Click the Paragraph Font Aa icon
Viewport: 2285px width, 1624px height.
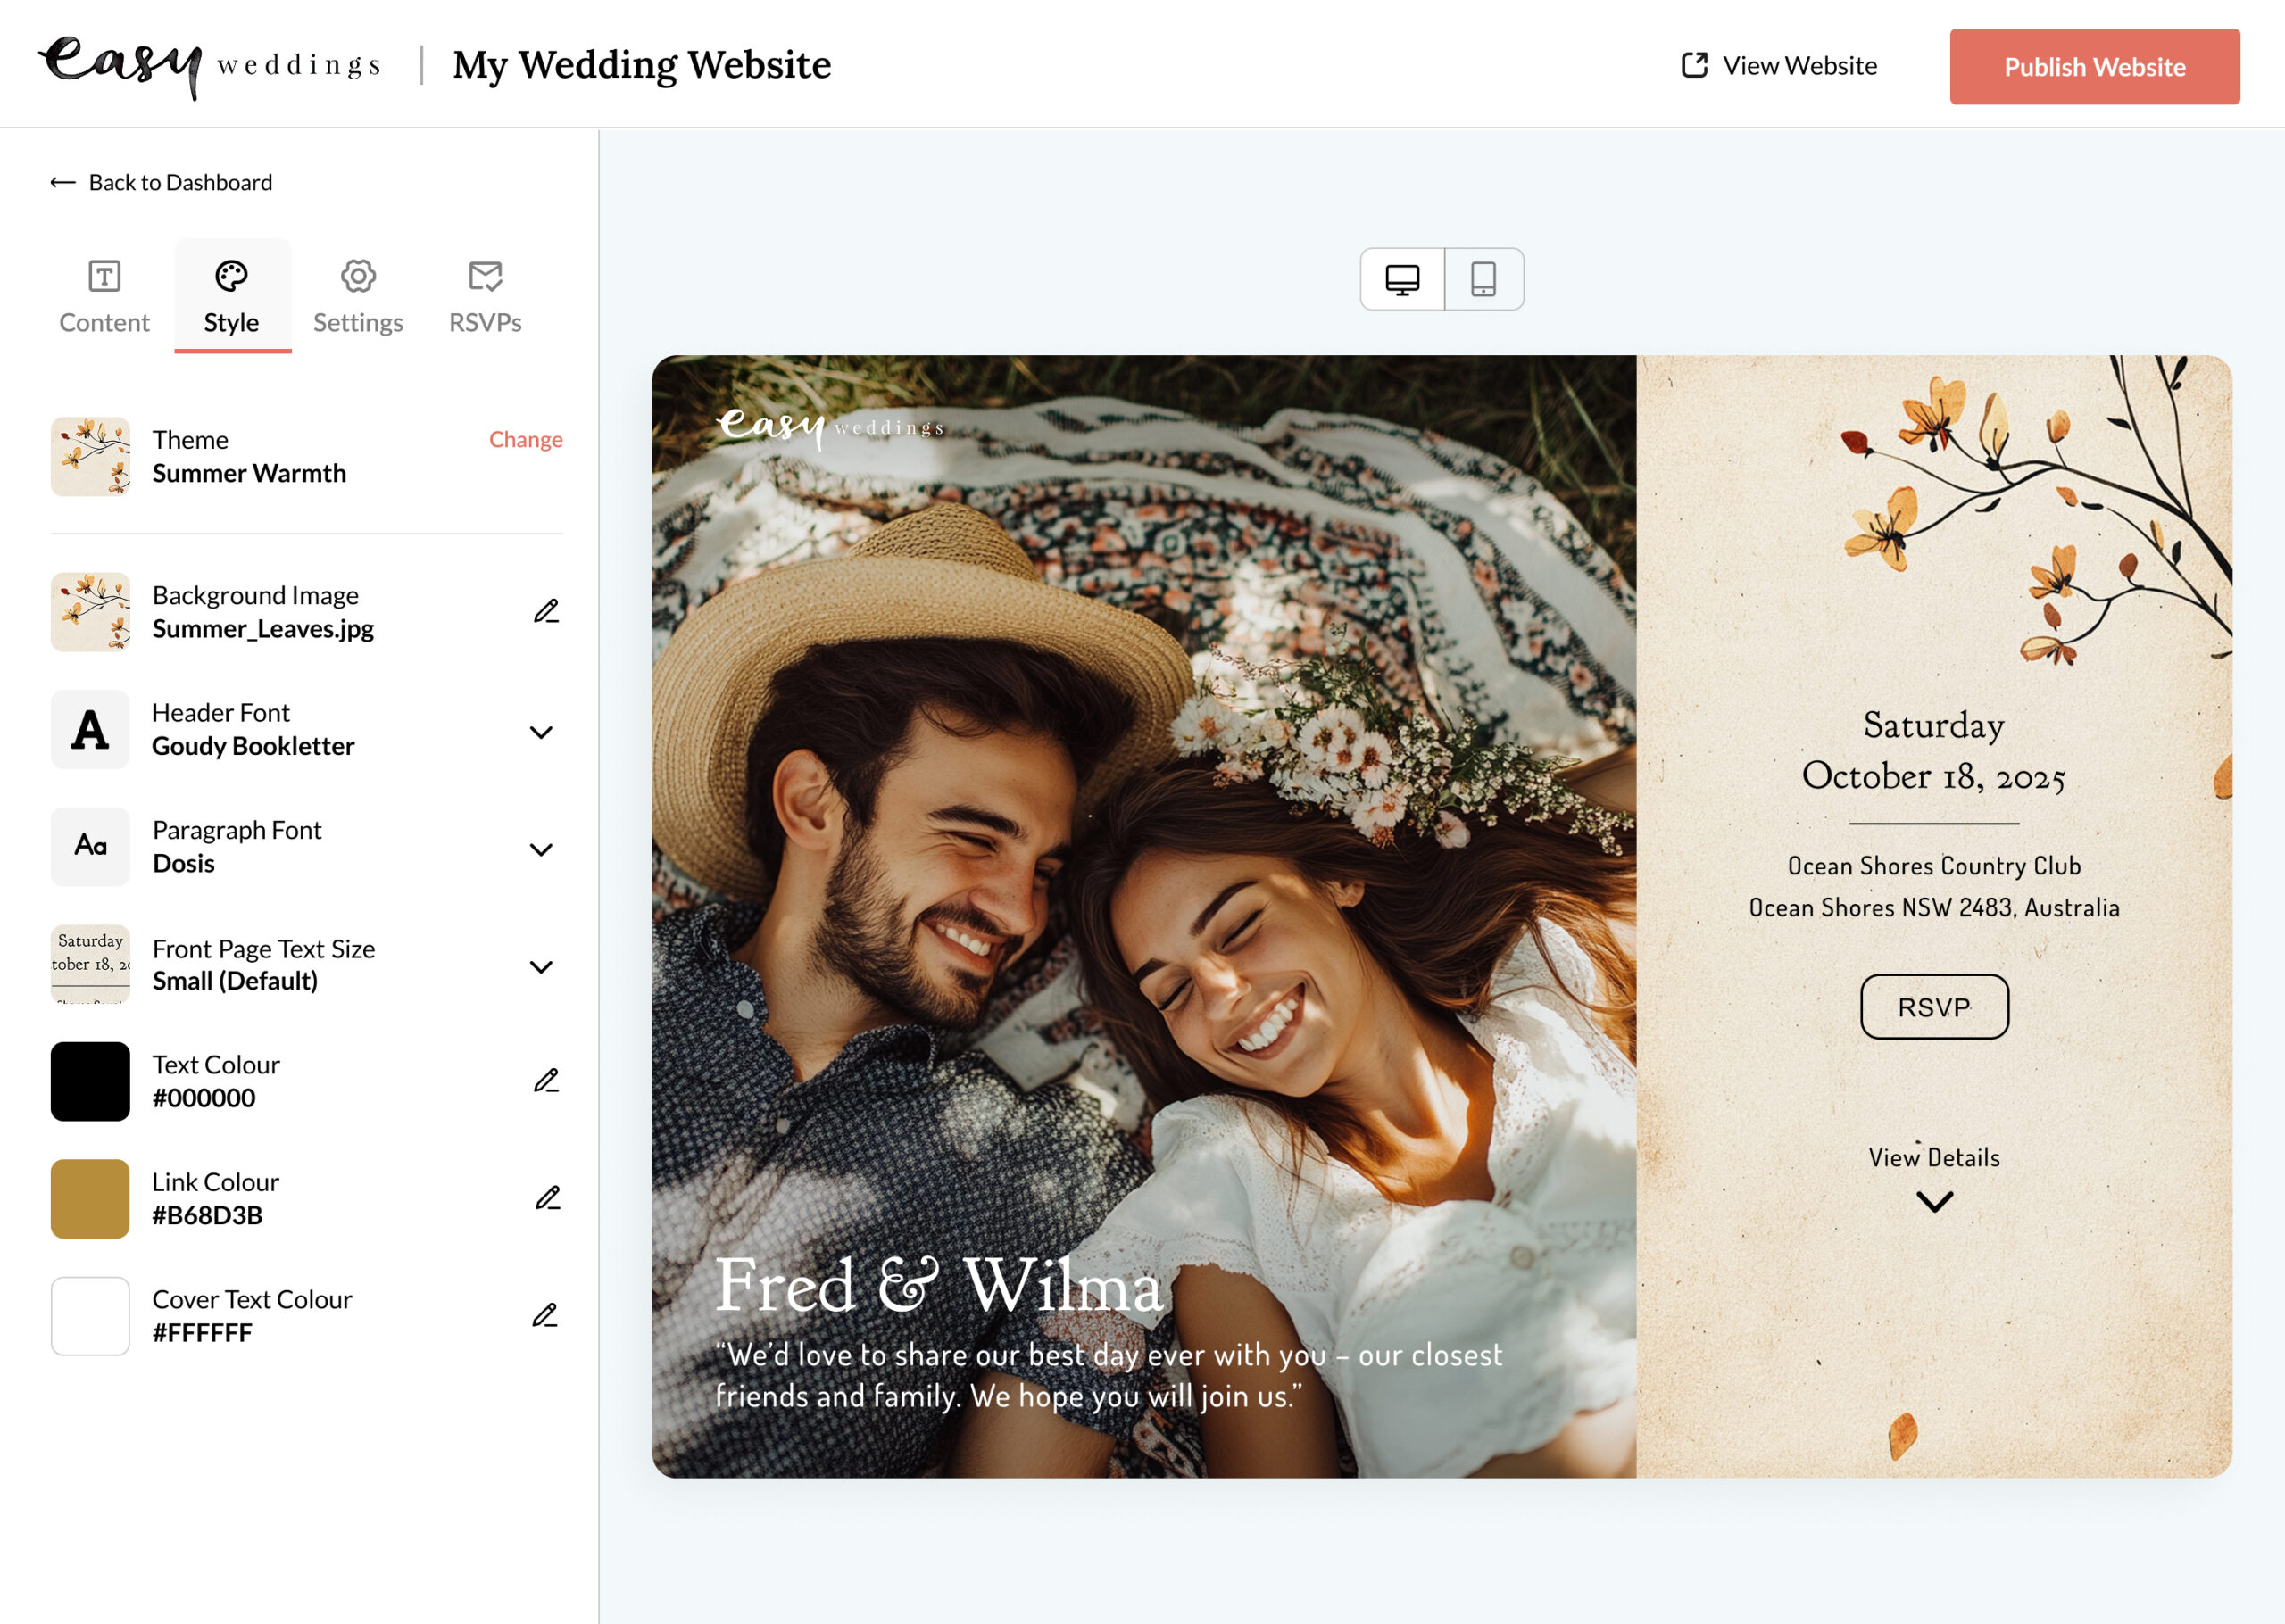[x=90, y=847]
